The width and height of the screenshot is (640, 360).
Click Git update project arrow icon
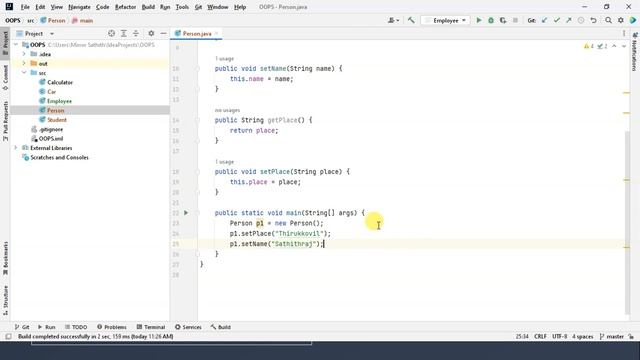click(x=544, y=20)
